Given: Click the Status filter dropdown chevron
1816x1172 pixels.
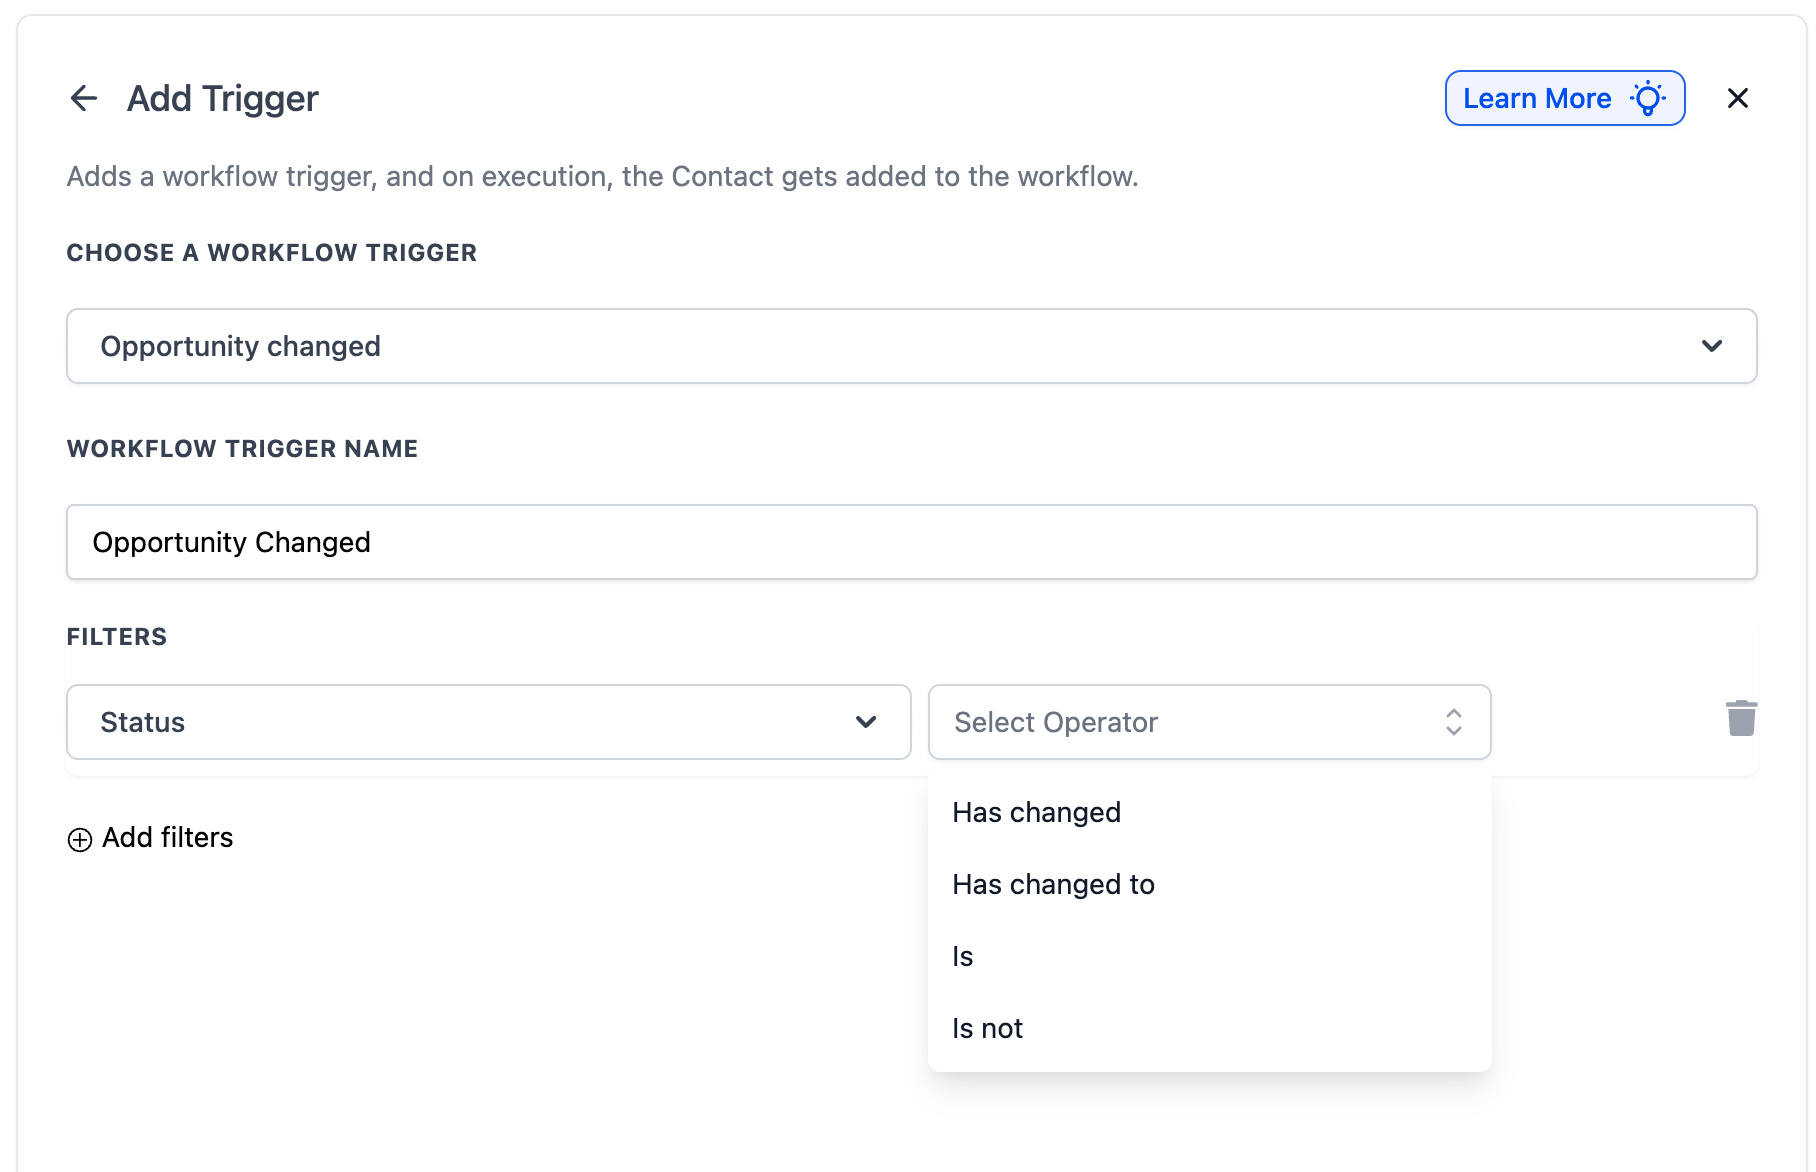Looking at the screenshot, I should point(866,722).
